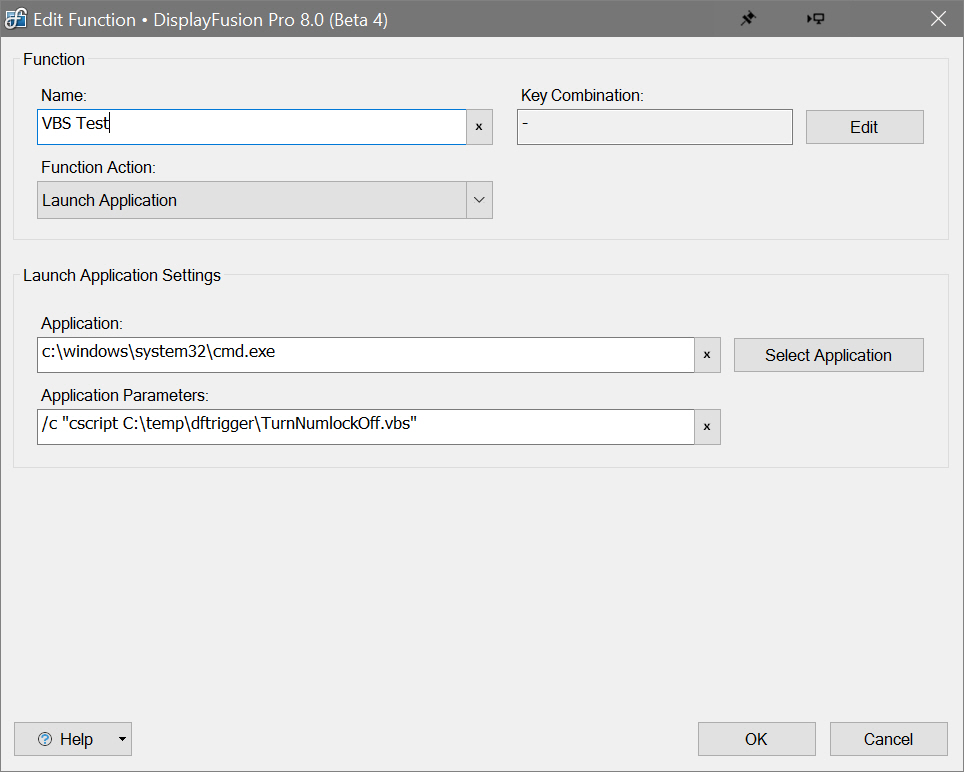Click the move-to-next-monitor title bar icon
The height and width of the screenshot is (772, 964).
point(816,19)
